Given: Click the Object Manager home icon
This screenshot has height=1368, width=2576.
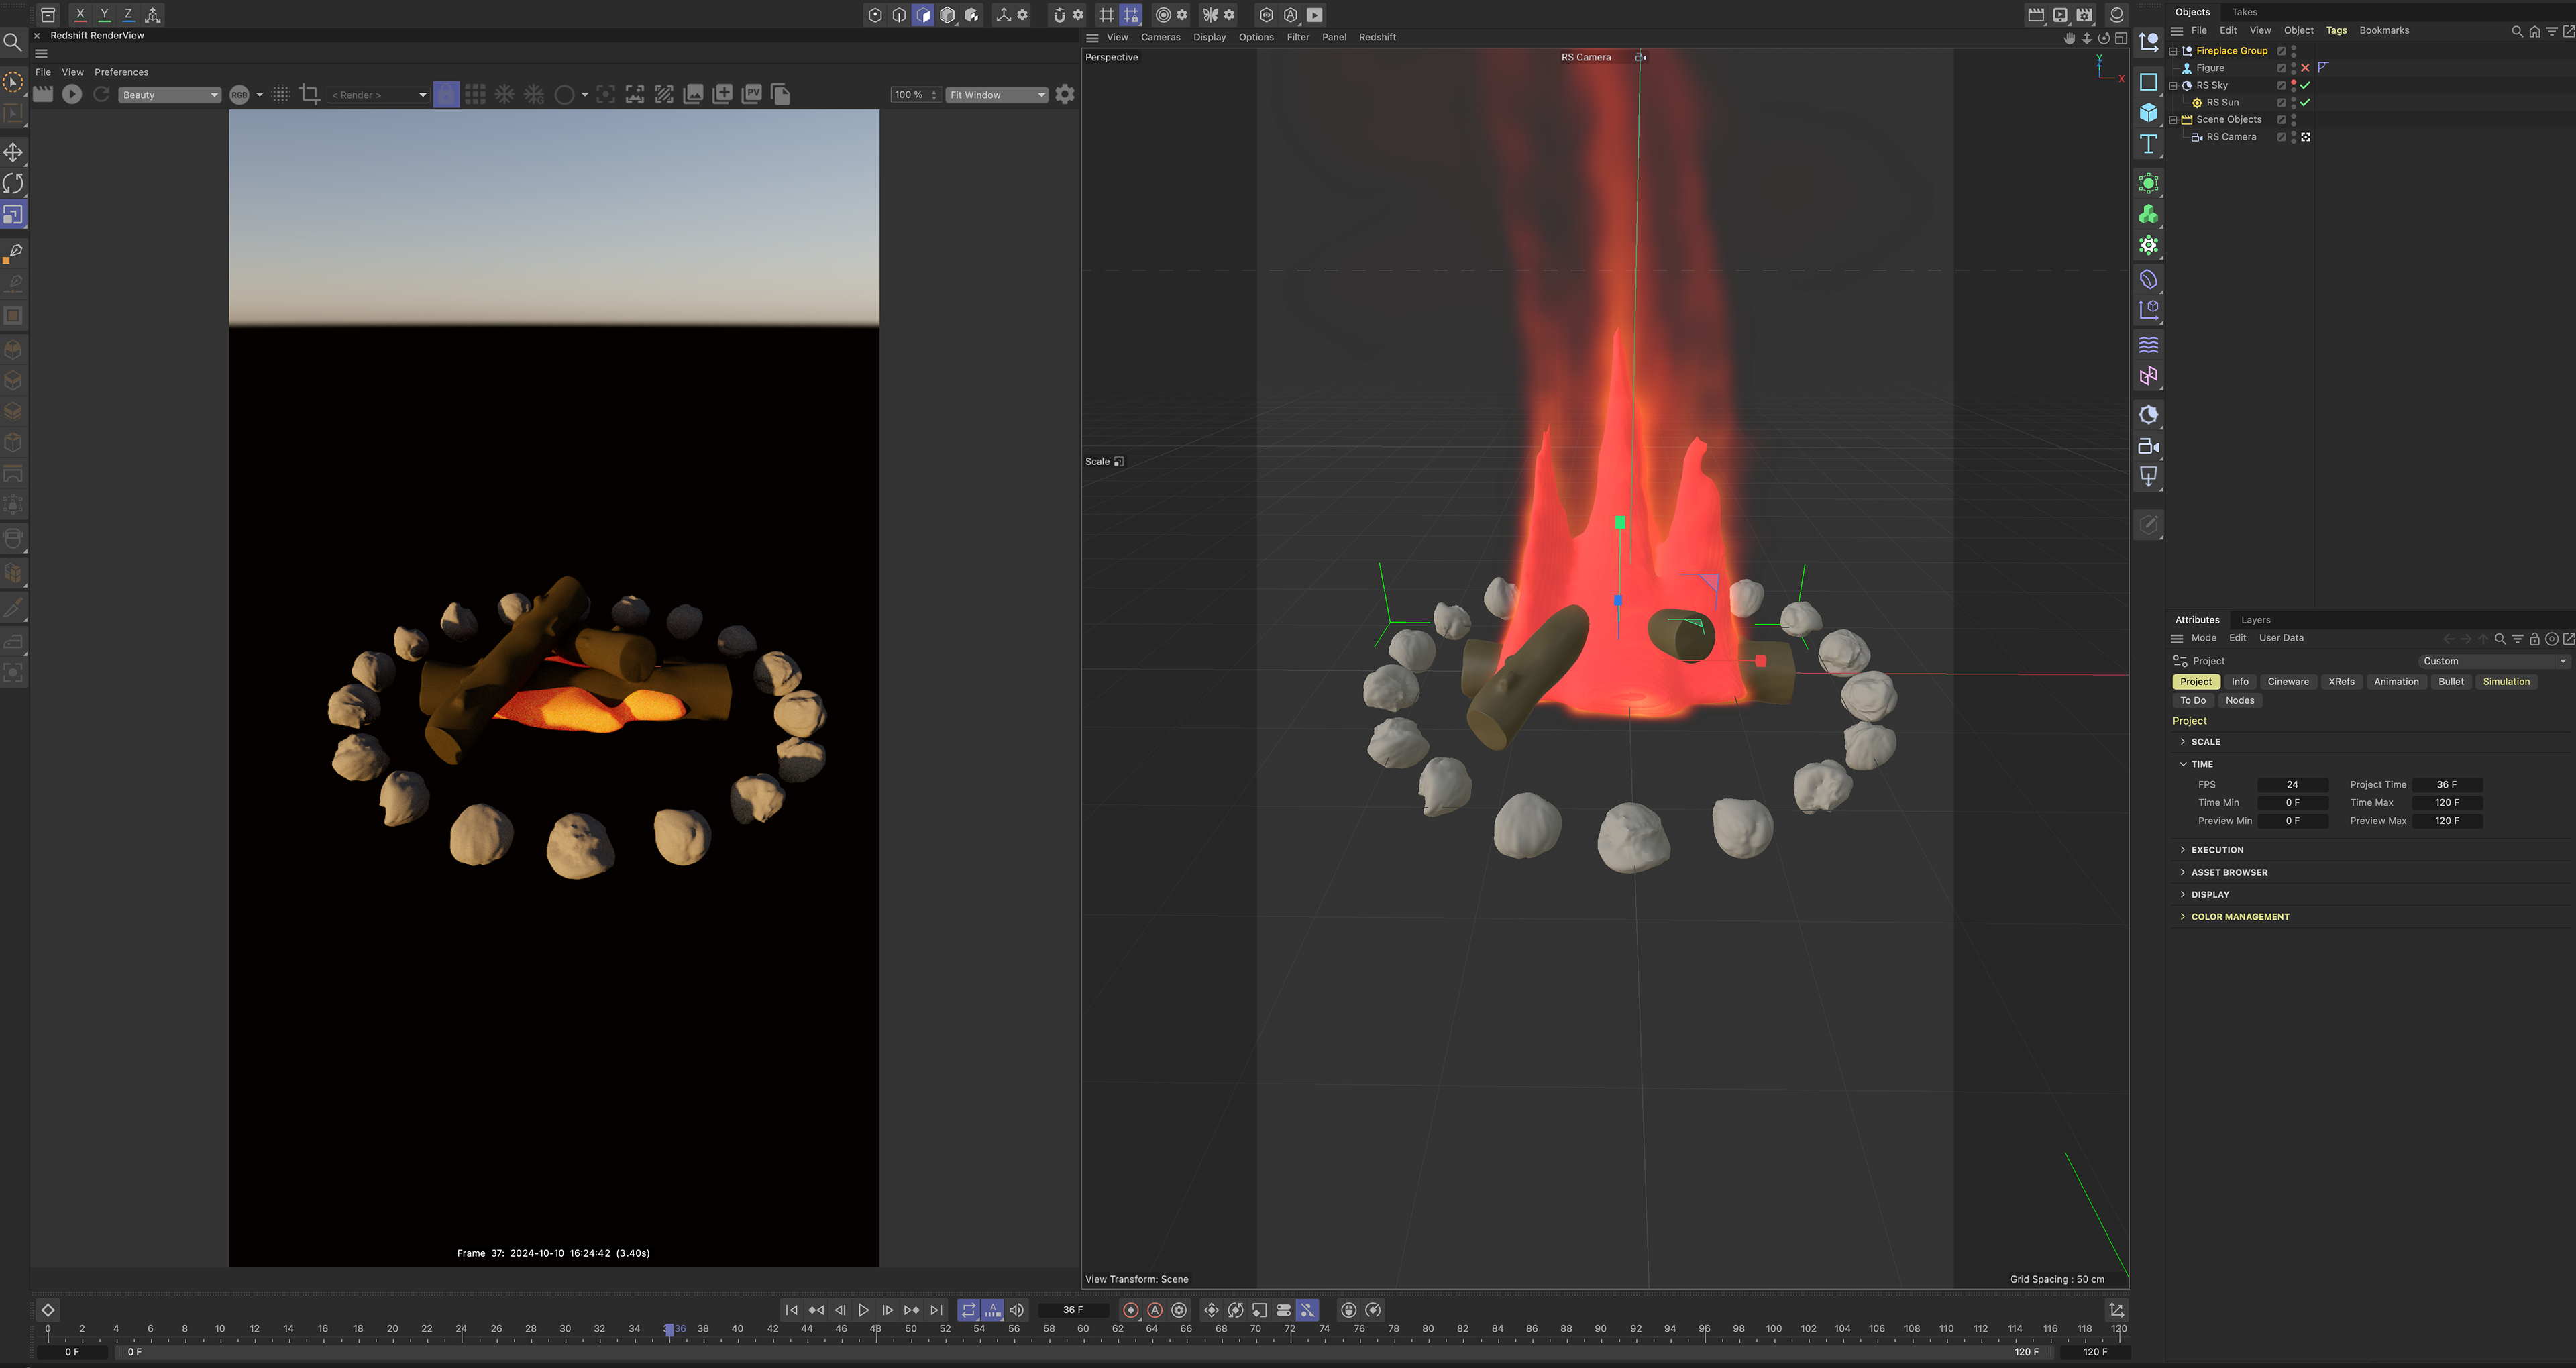Looking at the screenshot, I should pyautogui.click(x=2534, y=31).
